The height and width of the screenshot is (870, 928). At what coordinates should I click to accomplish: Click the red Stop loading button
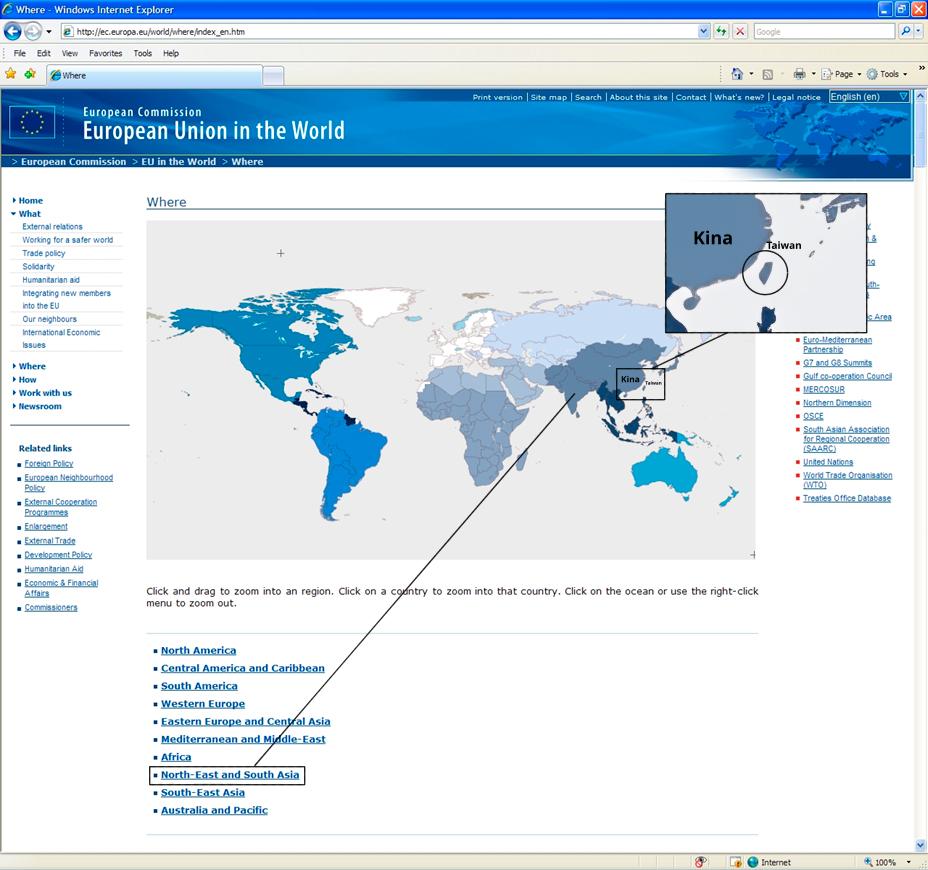[740, 31]
